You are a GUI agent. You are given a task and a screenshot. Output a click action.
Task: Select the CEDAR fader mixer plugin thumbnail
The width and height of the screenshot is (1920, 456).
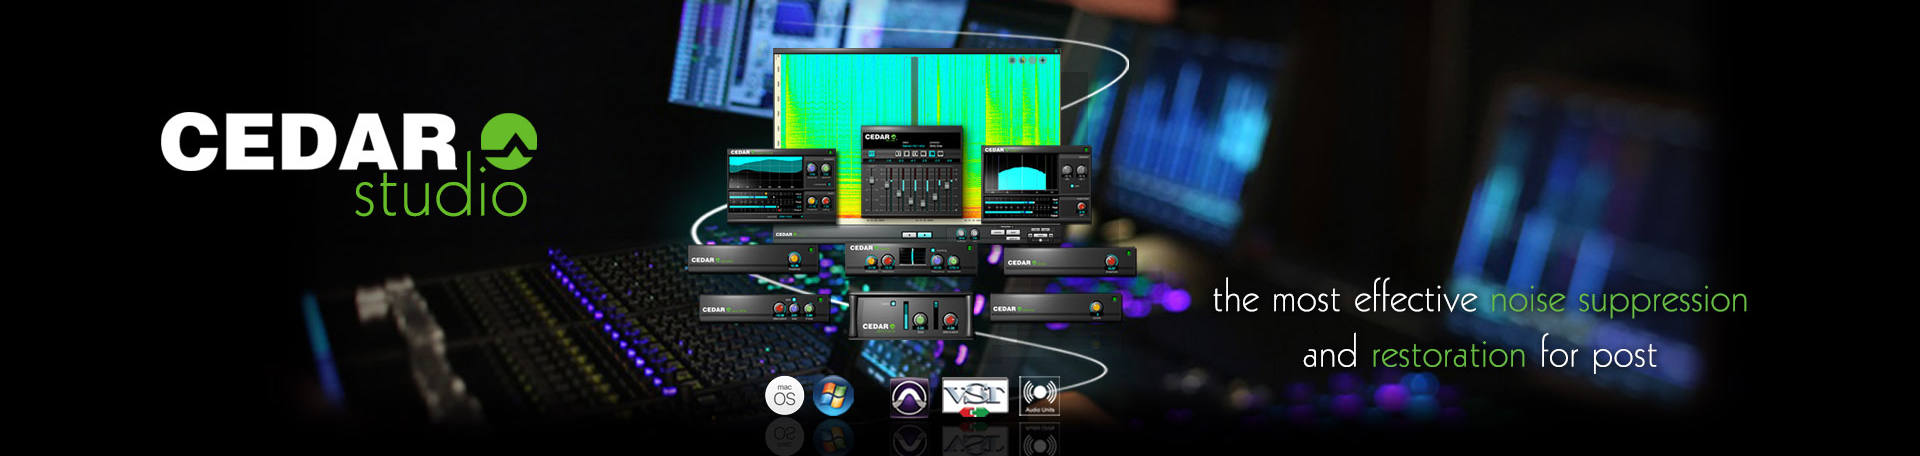click(x=912, y=172)
